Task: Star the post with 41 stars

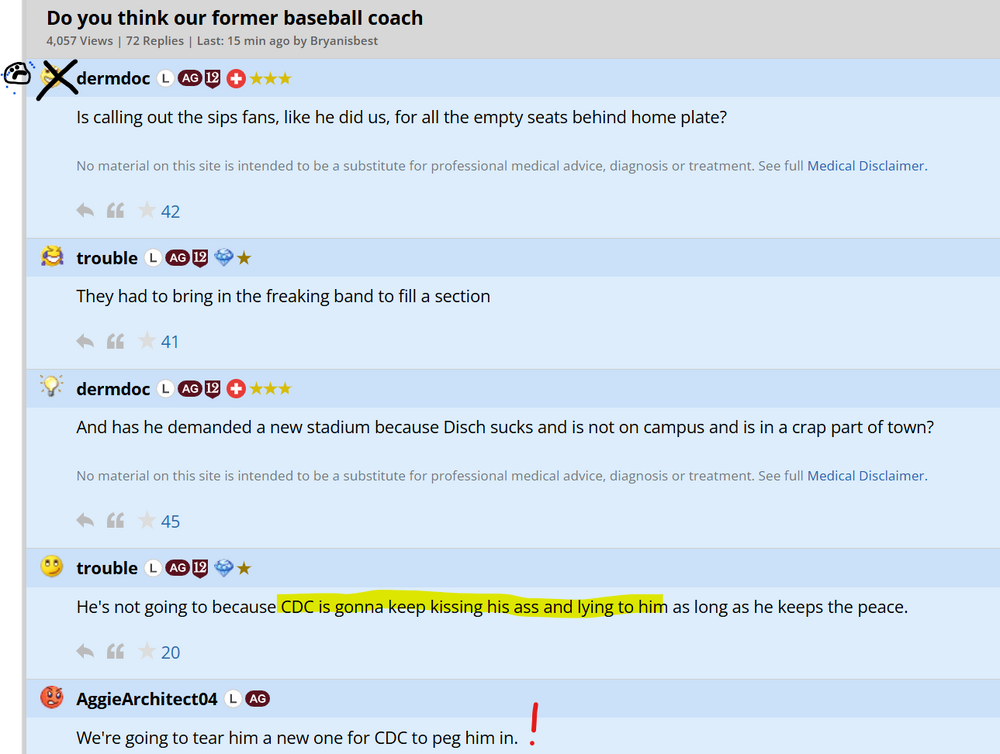Action: 147,341
